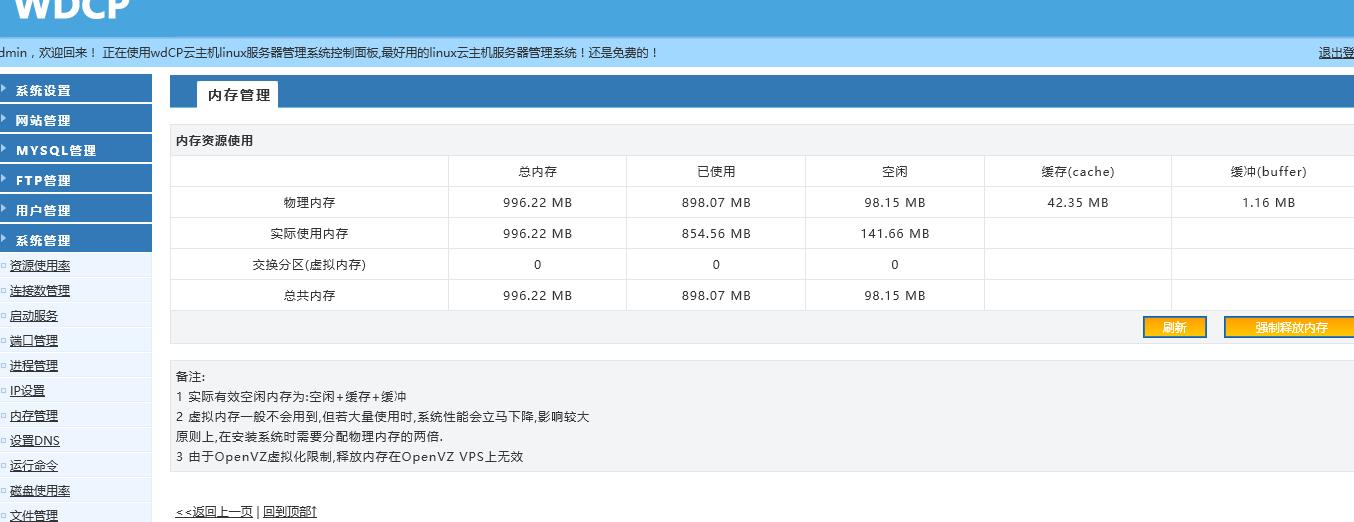Screen dimensions: 1354x522
Task: Open 磁盘使用率 sidebar link
Action: pyautogui.click(x=40, y=491)
